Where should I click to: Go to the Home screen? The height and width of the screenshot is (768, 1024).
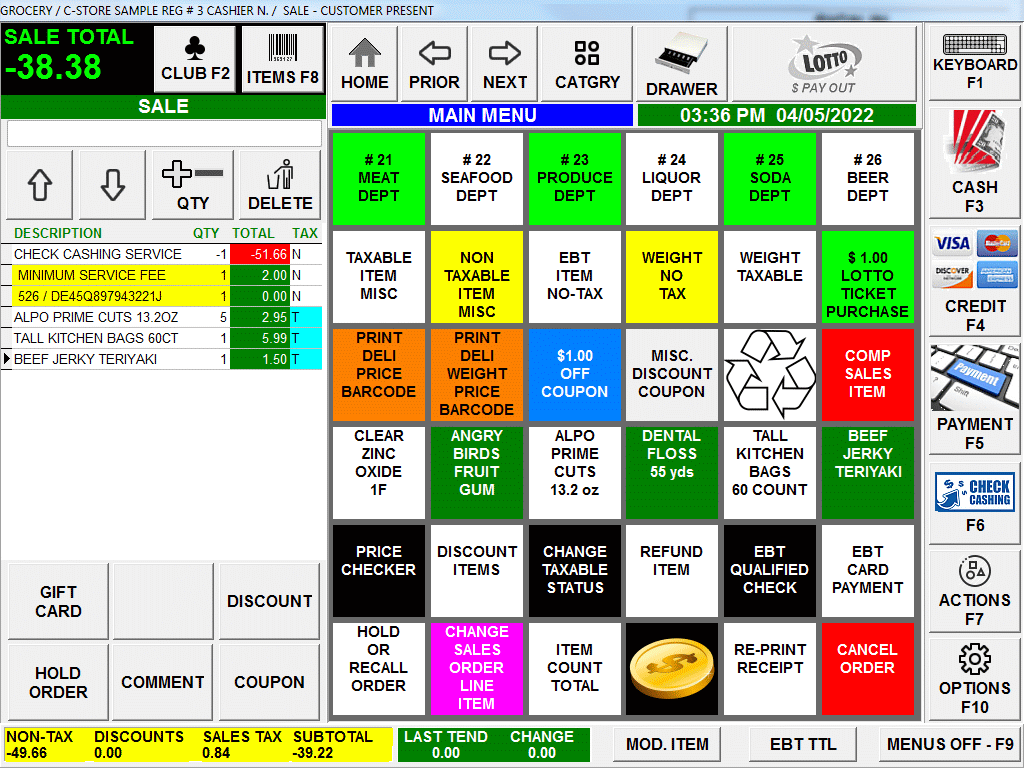(364, 64)
